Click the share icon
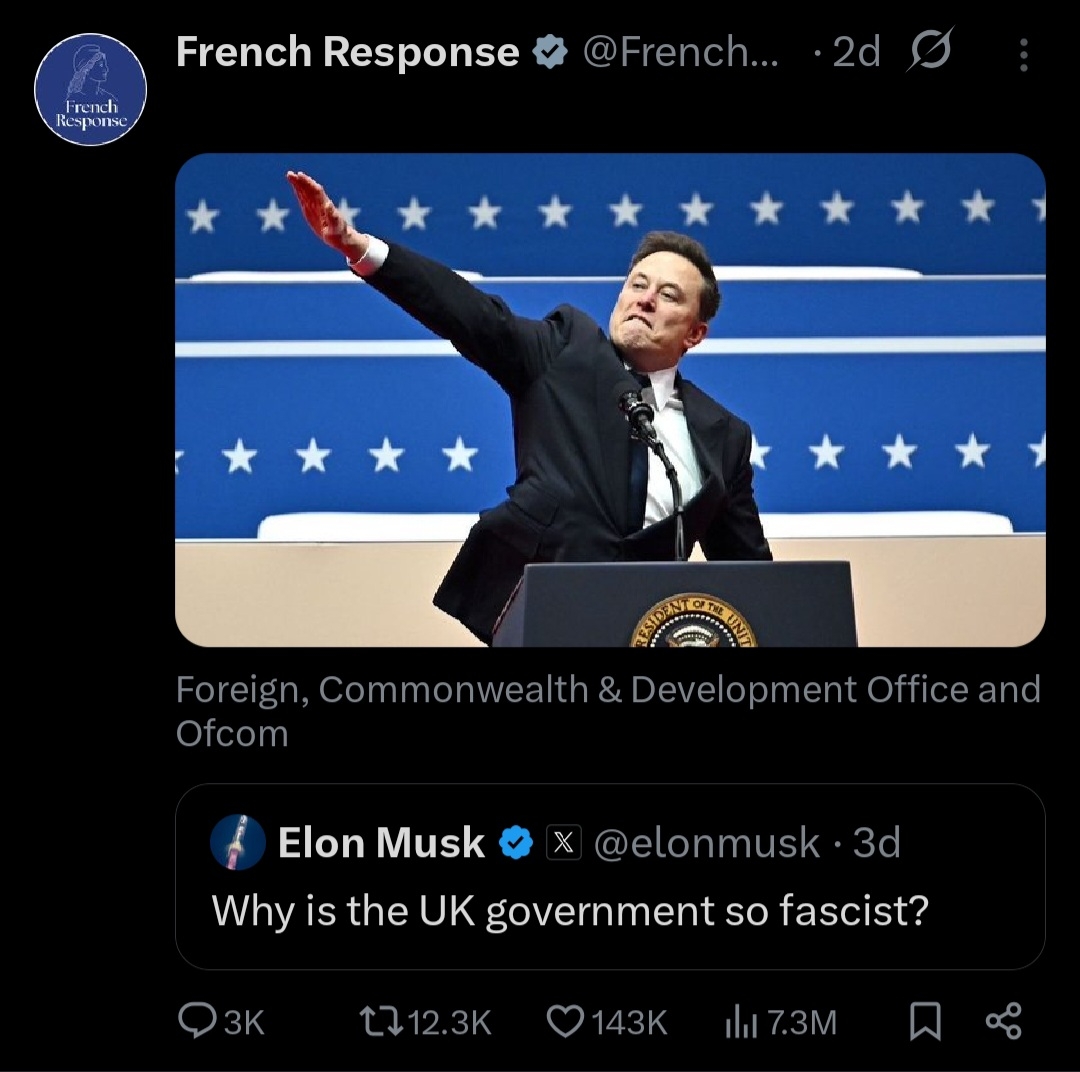 1003,1021
